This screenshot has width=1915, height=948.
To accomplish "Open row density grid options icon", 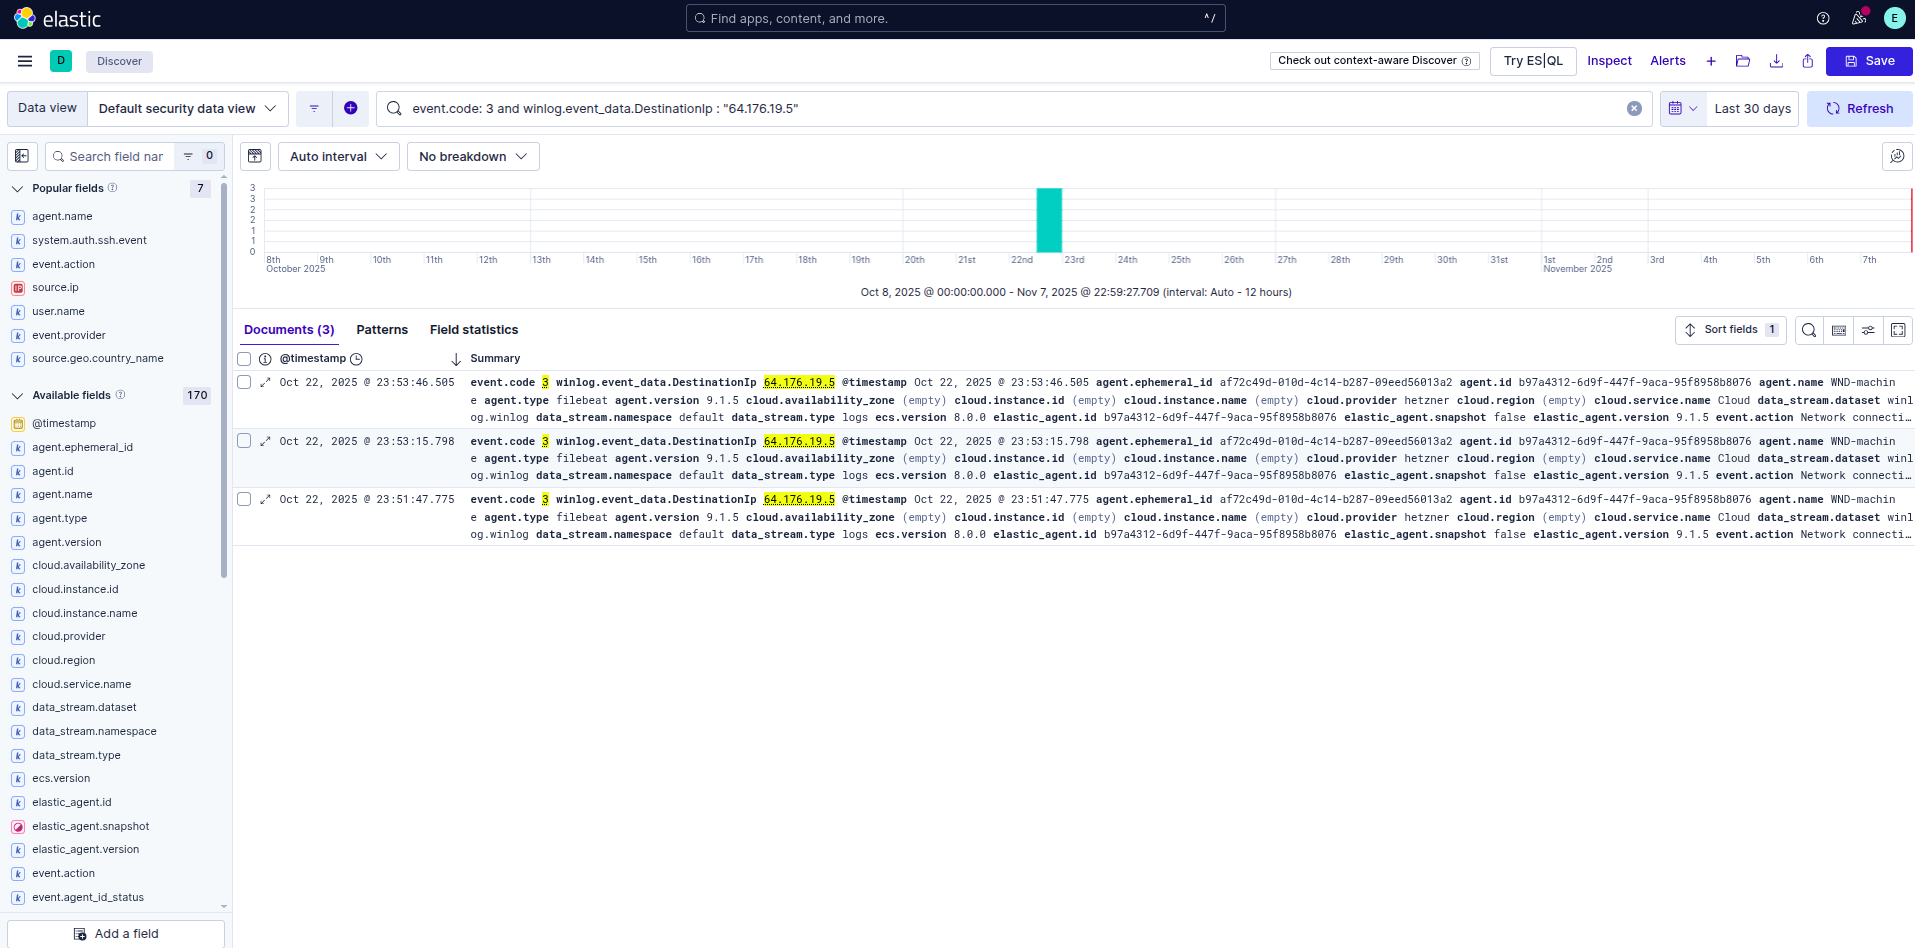I will (1839, 330).
